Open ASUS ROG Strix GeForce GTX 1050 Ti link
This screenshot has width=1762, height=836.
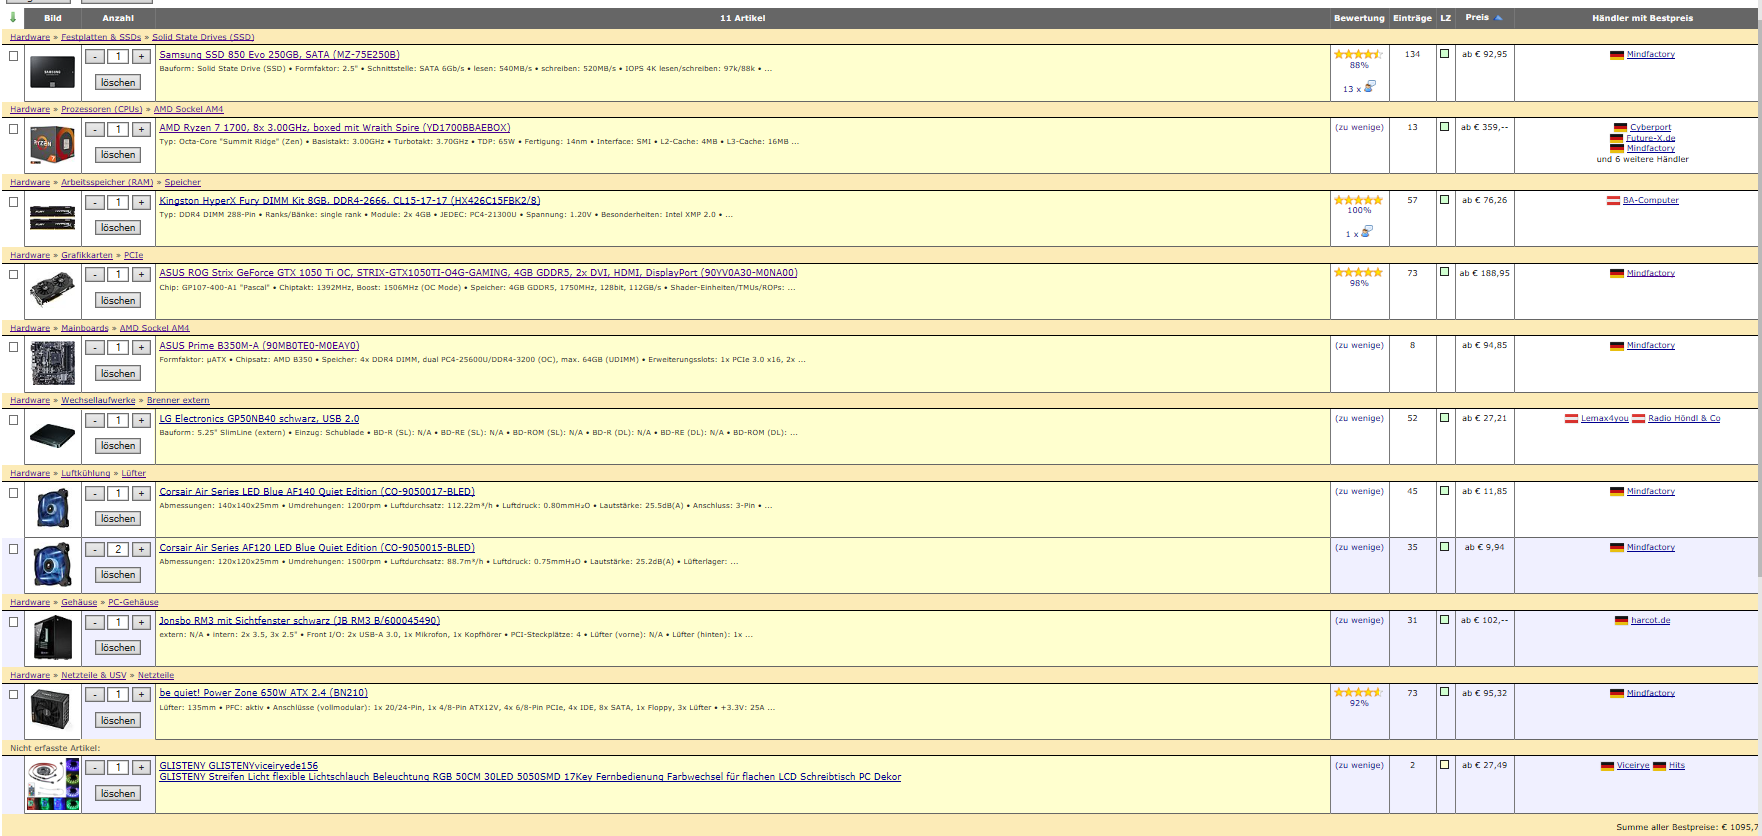coord(478,273)
